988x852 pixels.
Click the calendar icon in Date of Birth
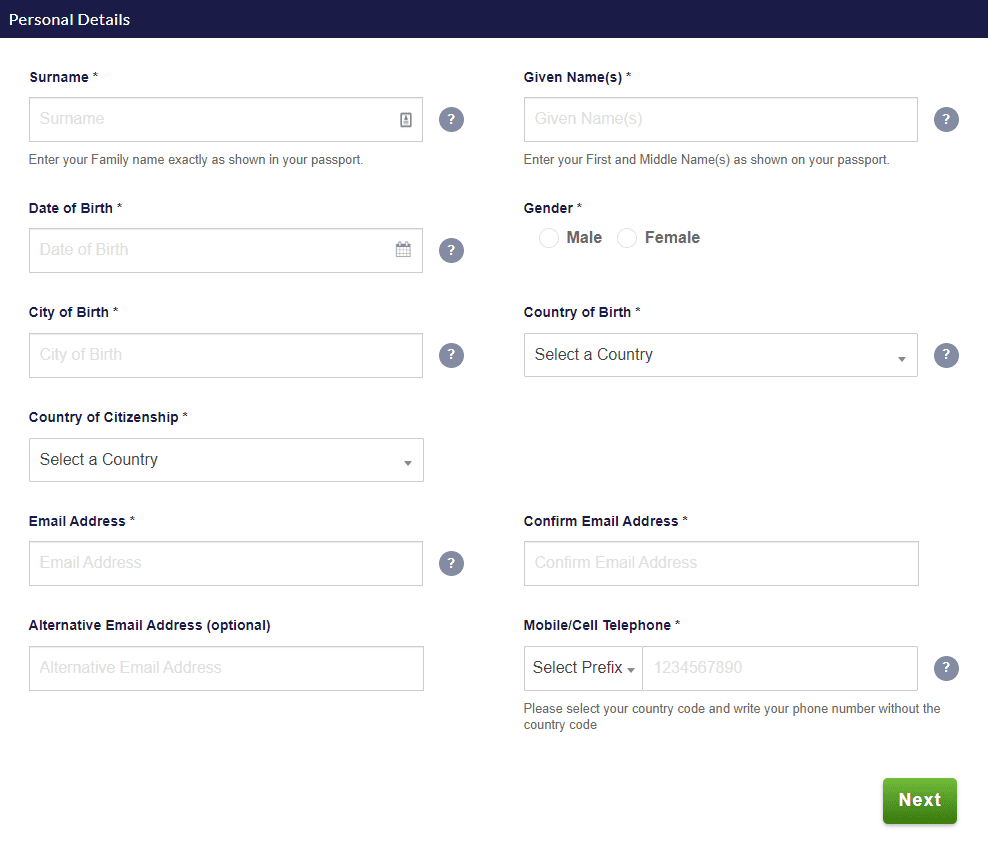[403, 250]
